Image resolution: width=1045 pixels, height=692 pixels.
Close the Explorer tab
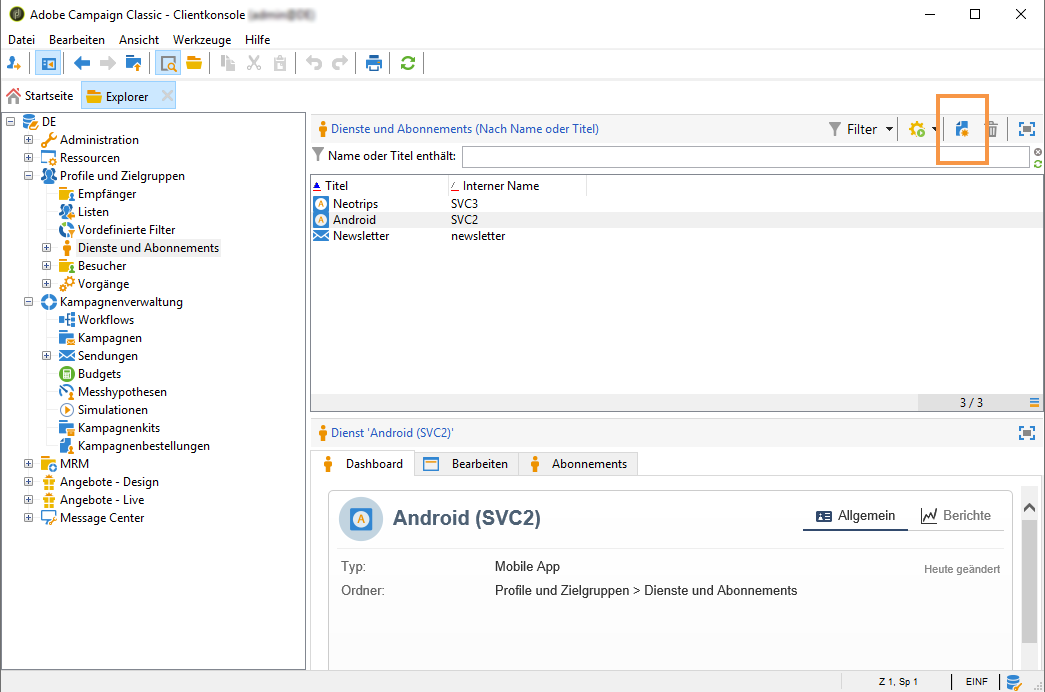[x=167, y=96]
